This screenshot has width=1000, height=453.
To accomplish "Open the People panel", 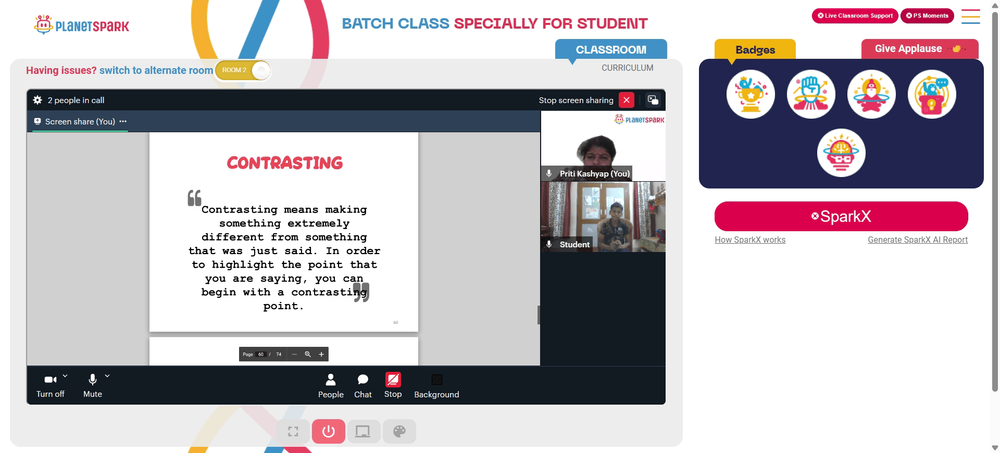I will click(x=331, y=386).
